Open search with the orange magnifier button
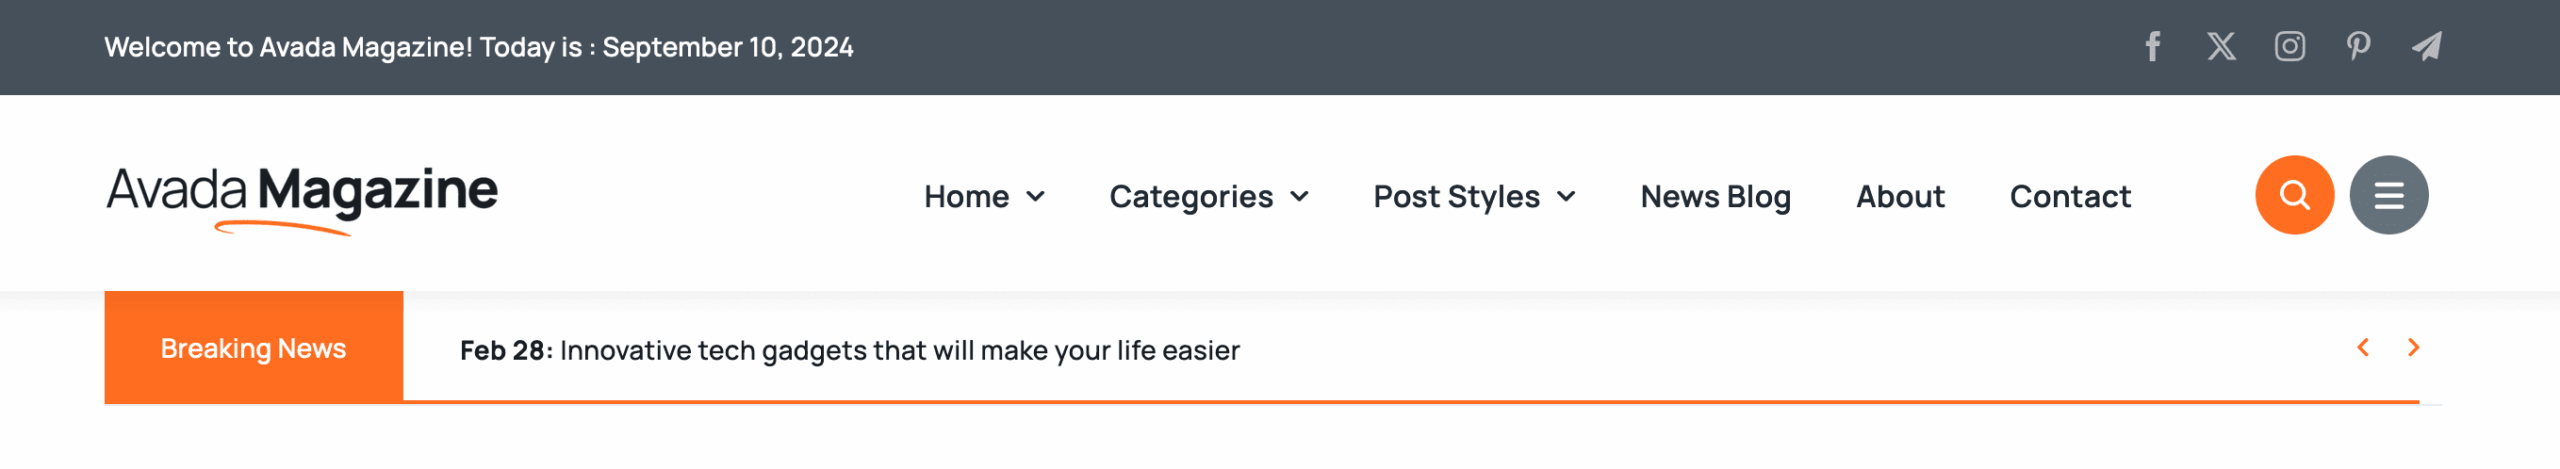 coord(2294,195)
